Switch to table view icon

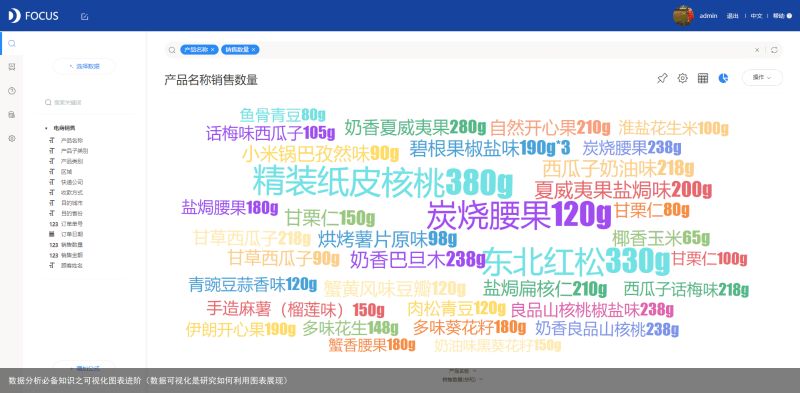[703, 78]
